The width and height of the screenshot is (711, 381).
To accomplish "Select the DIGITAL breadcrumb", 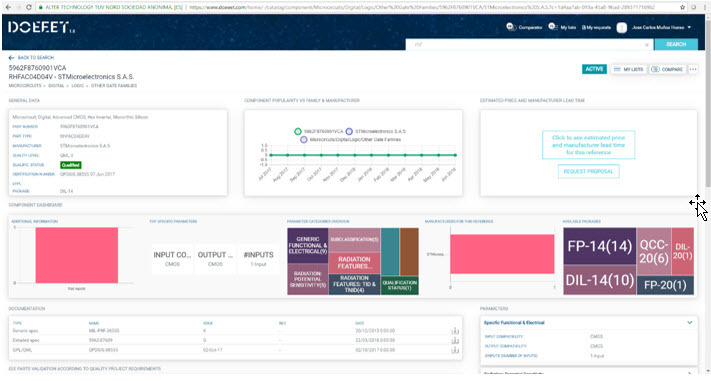I will 56,86.
